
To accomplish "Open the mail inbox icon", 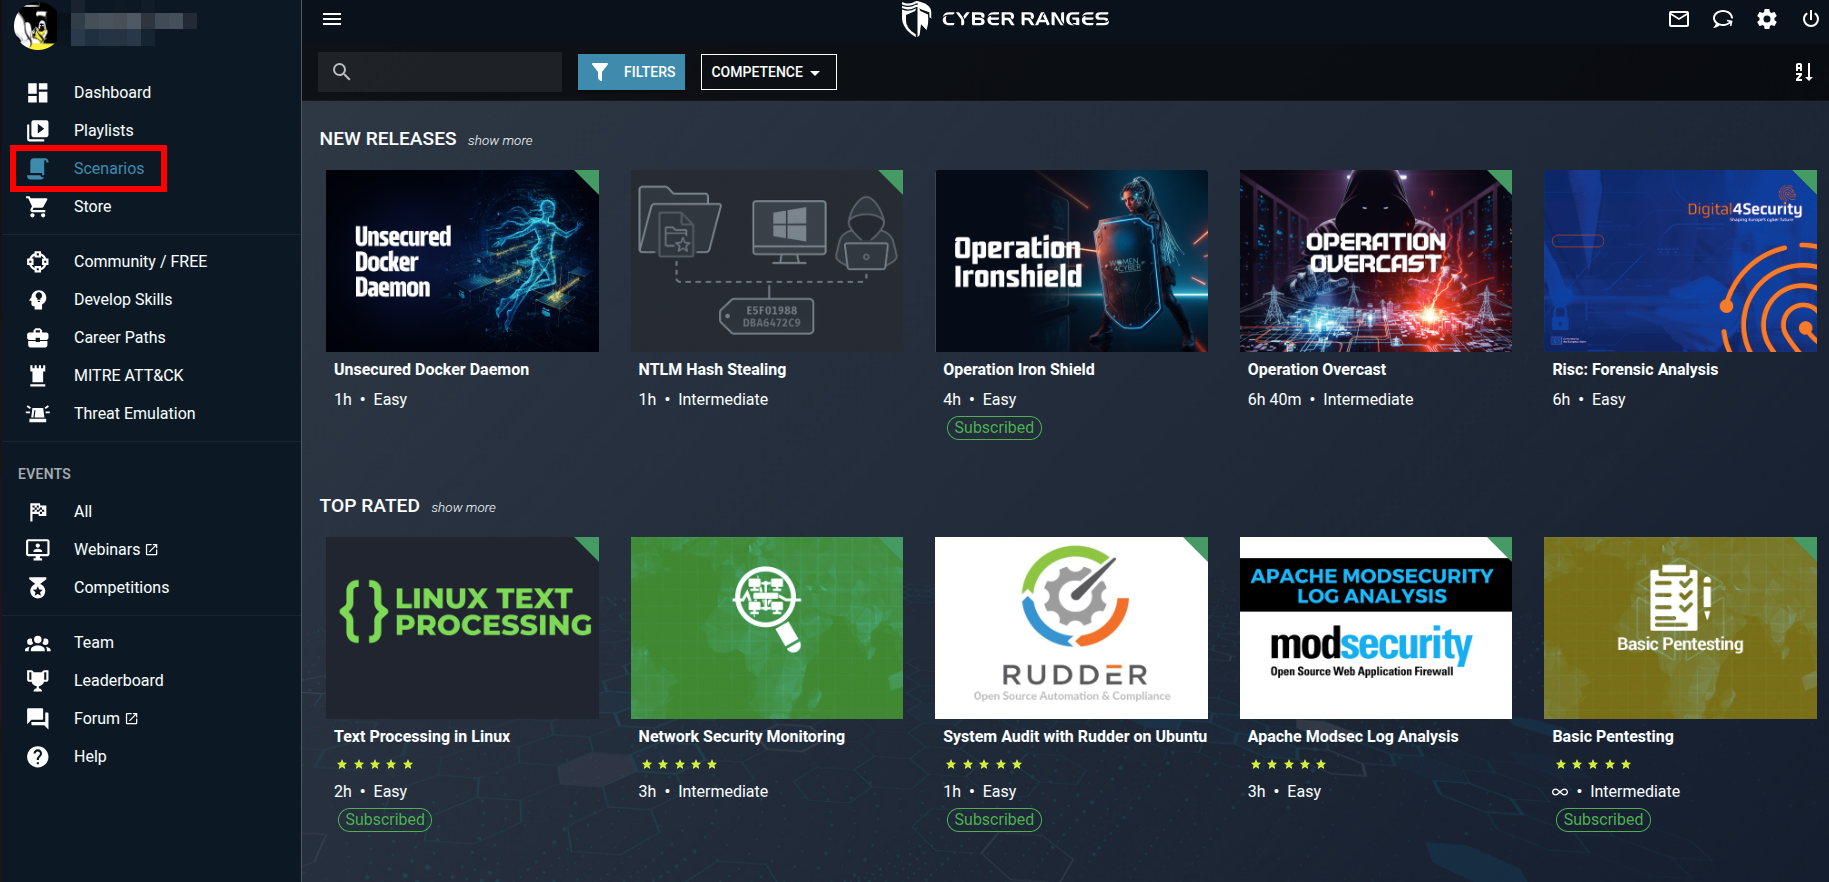I will click(1679, 19).
